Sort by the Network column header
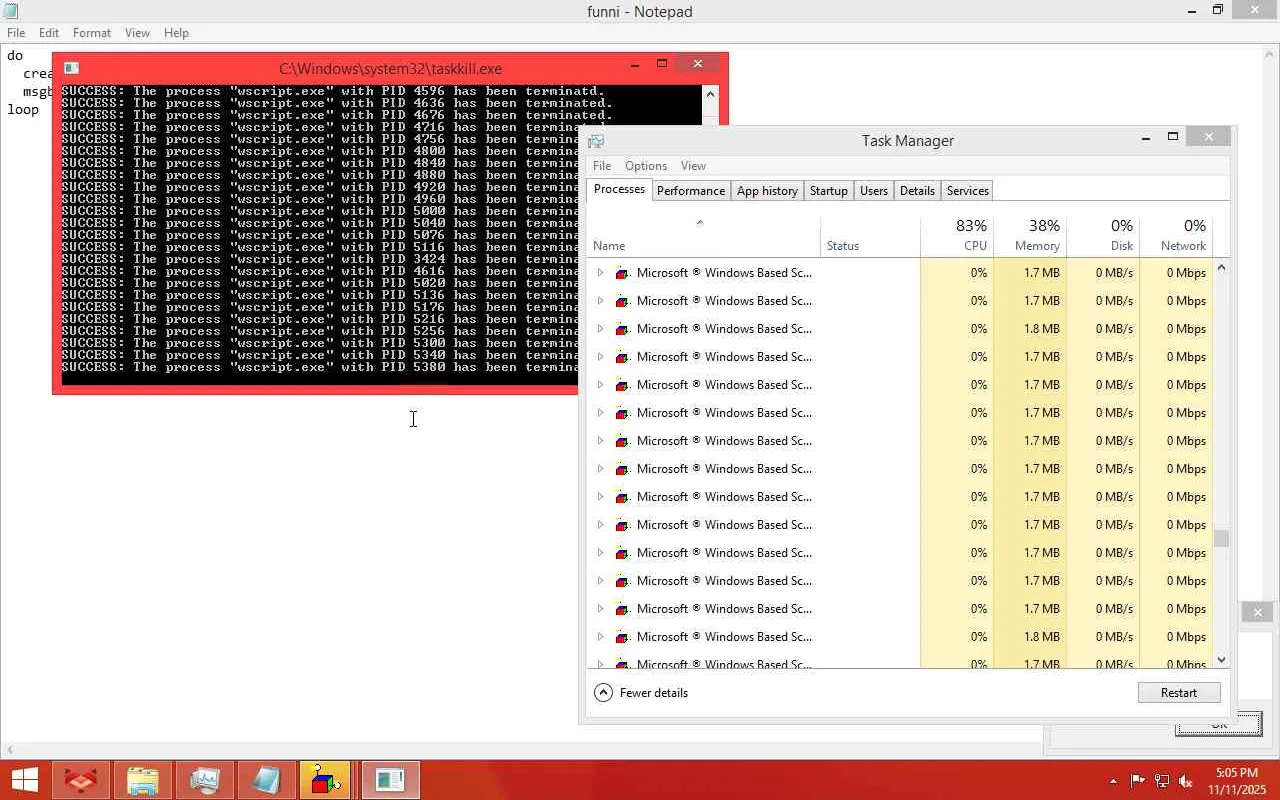Image resolution: width=1280 pixels, height=800 pixels. pyautogui.click(x=1176, y=236)
